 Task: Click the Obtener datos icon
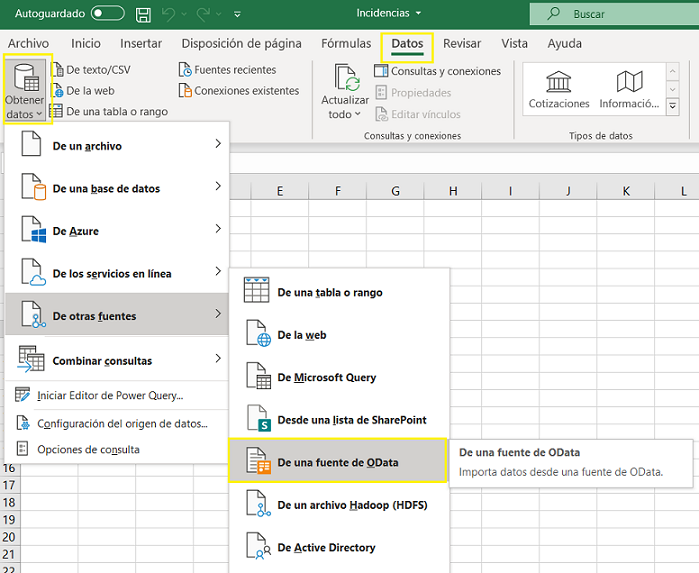[25, 80]
